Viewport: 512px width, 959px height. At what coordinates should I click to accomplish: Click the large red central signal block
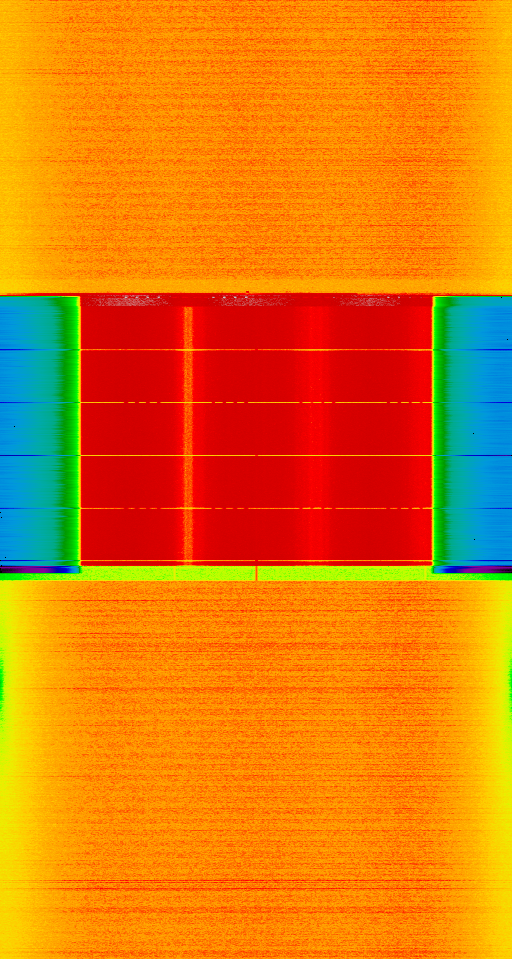[256, 429]
